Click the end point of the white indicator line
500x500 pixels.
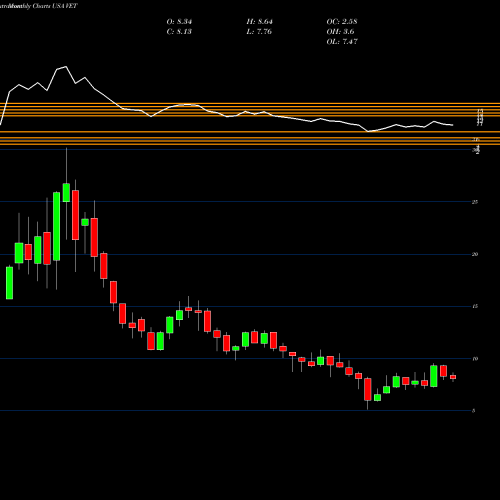(x=453, y=125)
